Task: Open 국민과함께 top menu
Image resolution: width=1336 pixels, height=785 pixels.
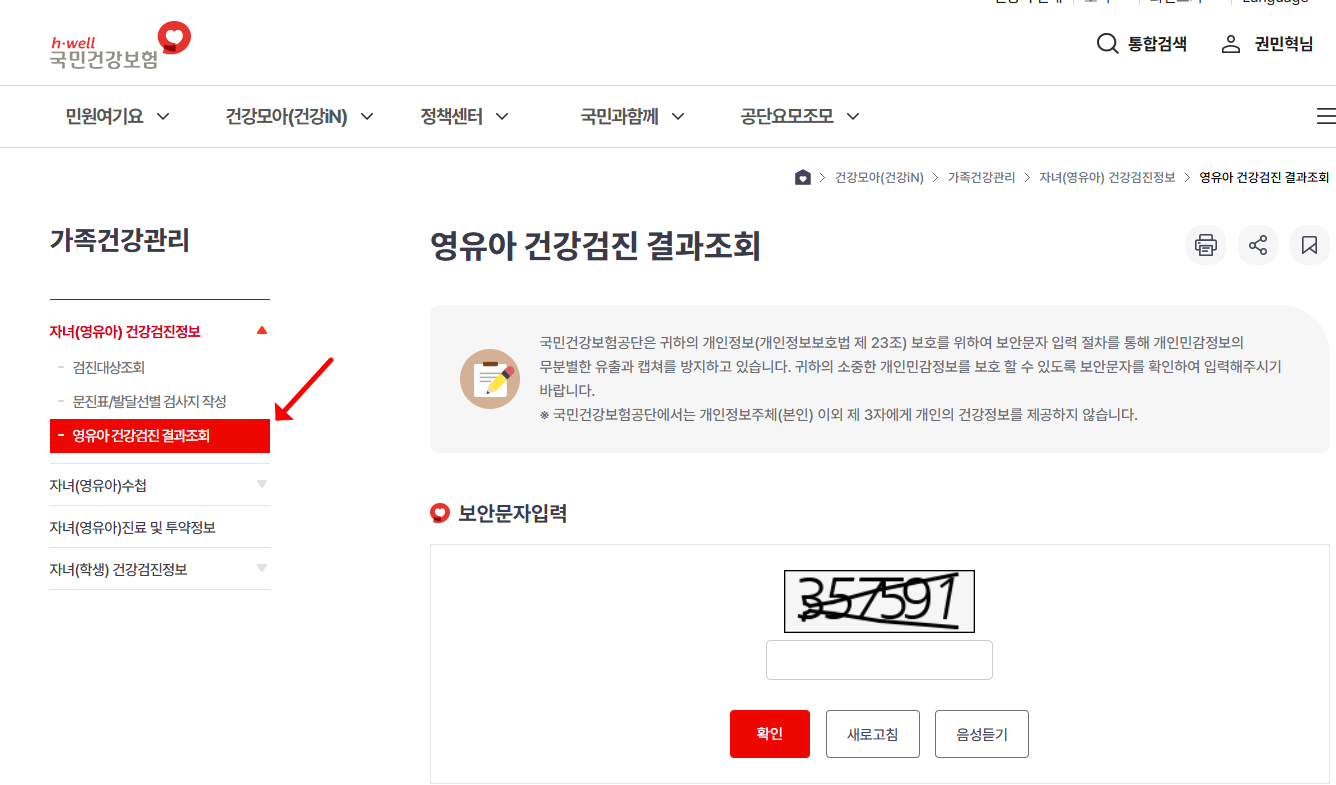Action: pyautogui.click(x=620, y=117)
